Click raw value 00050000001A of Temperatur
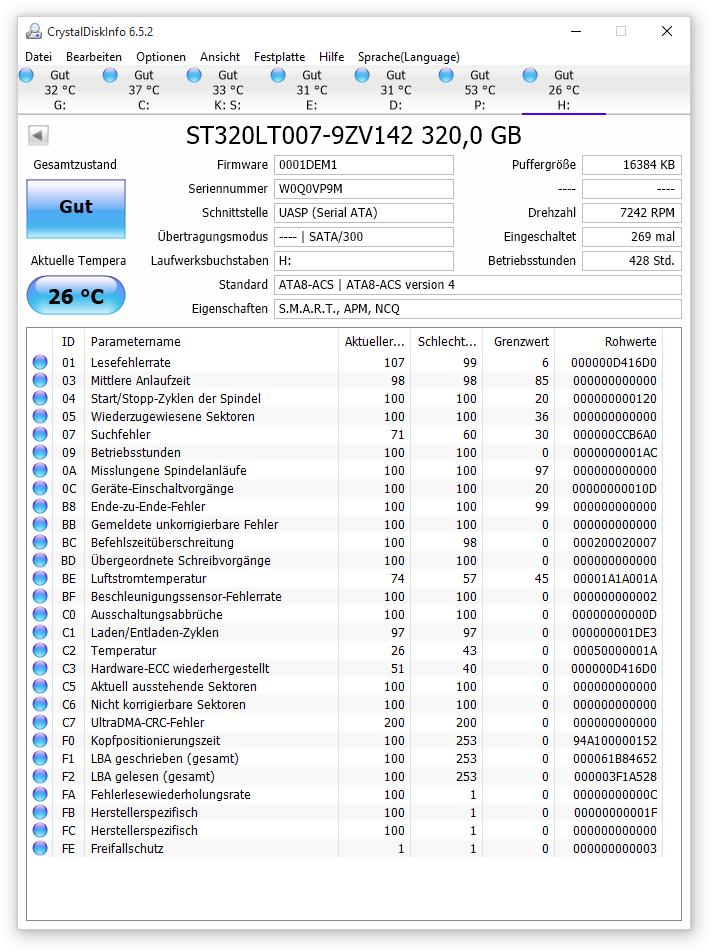712x952 pixels. 614,651
